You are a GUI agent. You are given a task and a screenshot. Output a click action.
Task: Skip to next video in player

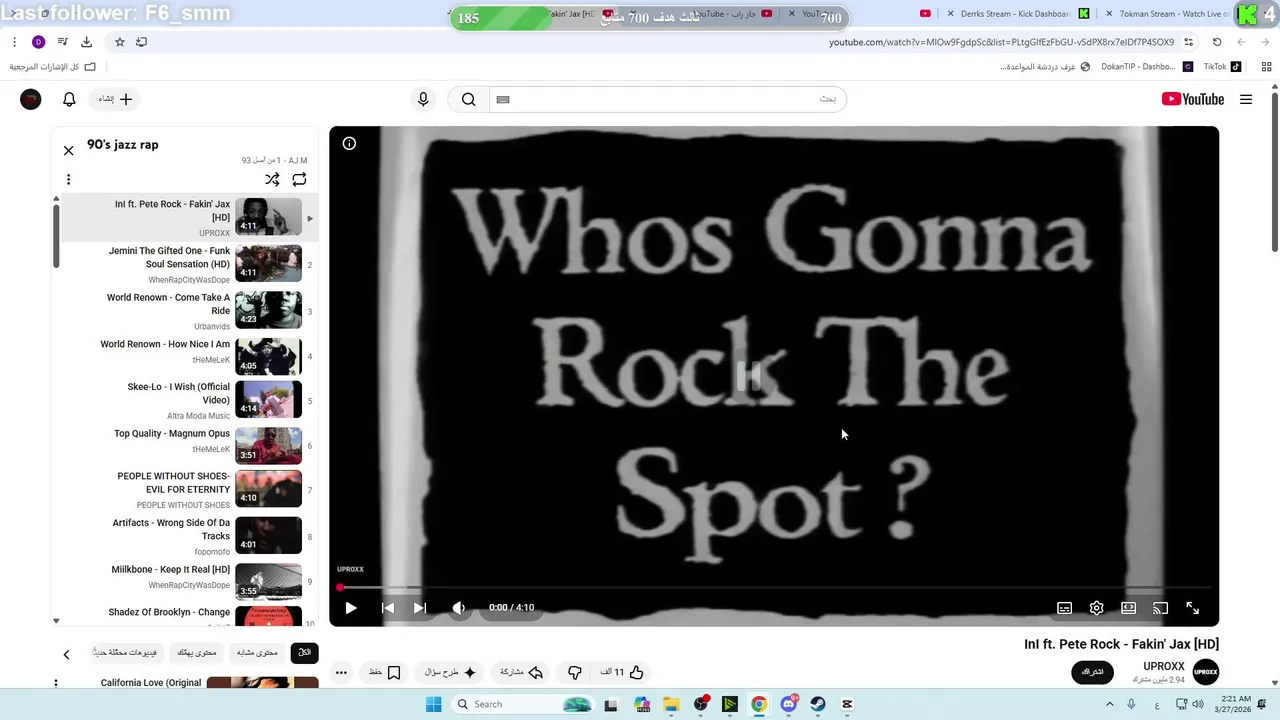pos(420,608)
